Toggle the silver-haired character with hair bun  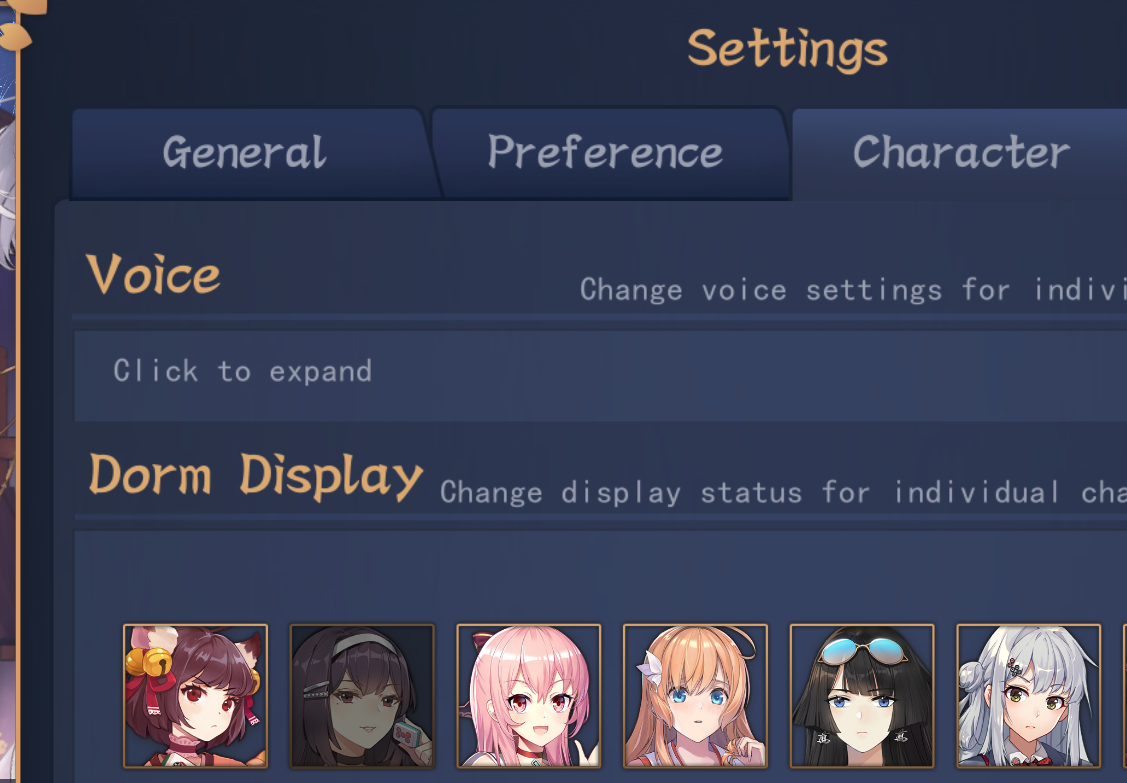click(1029, 695)
